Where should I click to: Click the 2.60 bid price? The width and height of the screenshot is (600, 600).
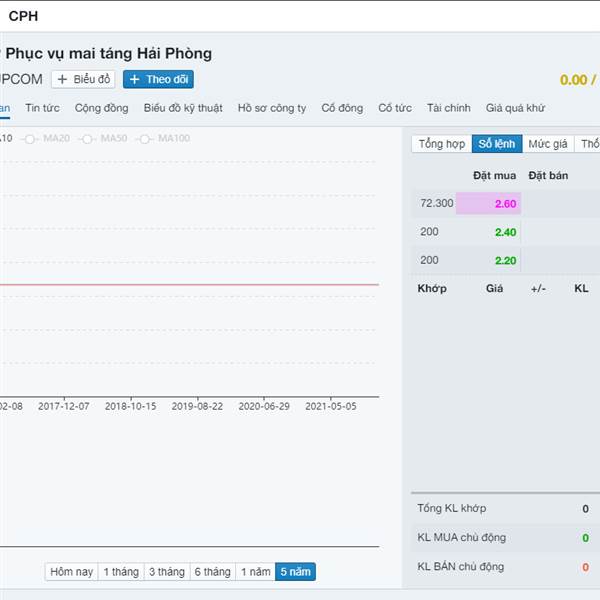click(x=505, y=204)
